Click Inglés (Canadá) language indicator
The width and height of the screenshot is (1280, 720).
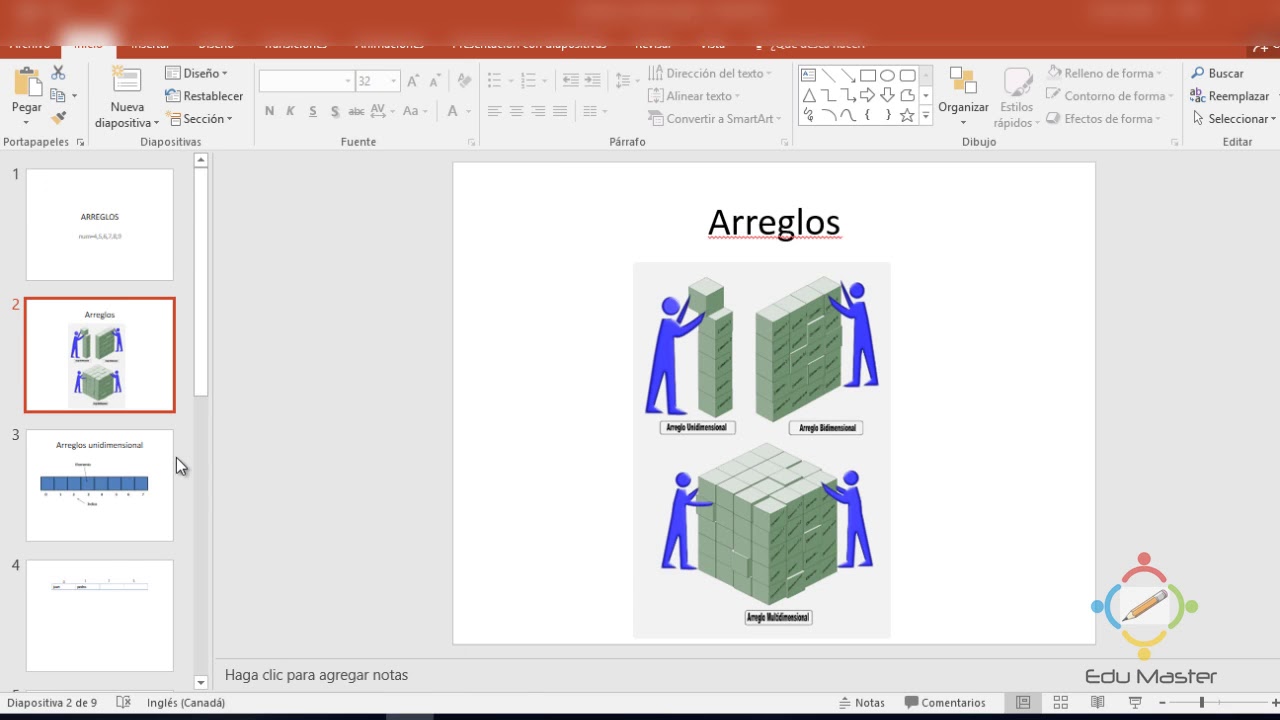point(186,703)
